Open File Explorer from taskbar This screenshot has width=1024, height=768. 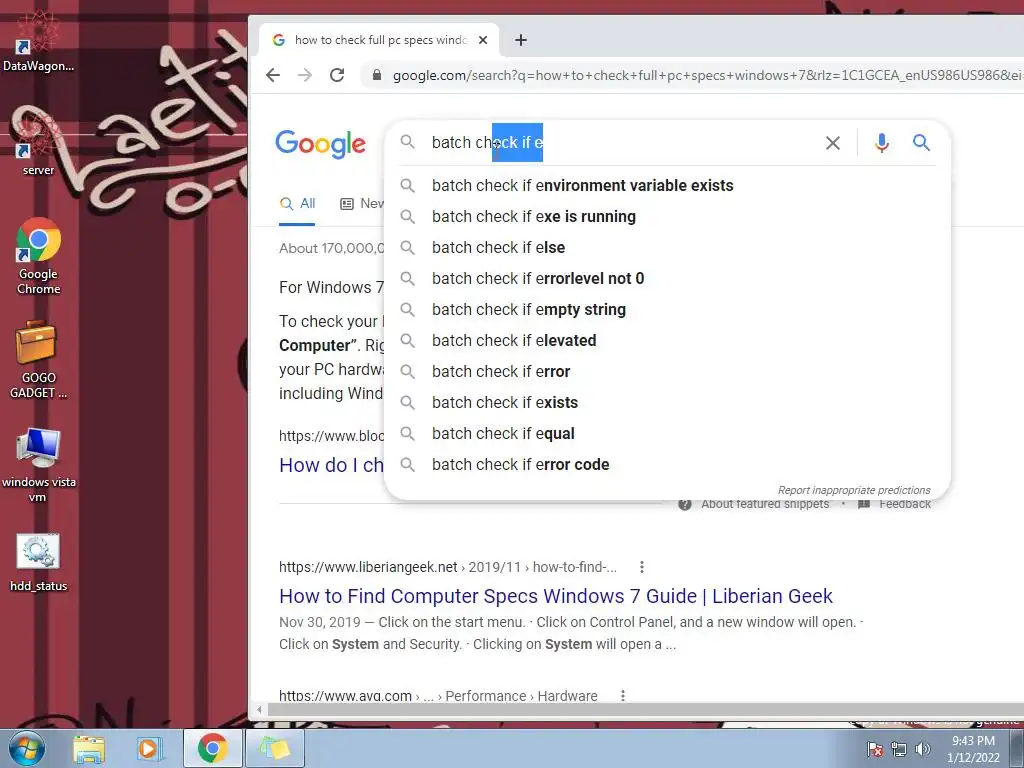point(88,748)
